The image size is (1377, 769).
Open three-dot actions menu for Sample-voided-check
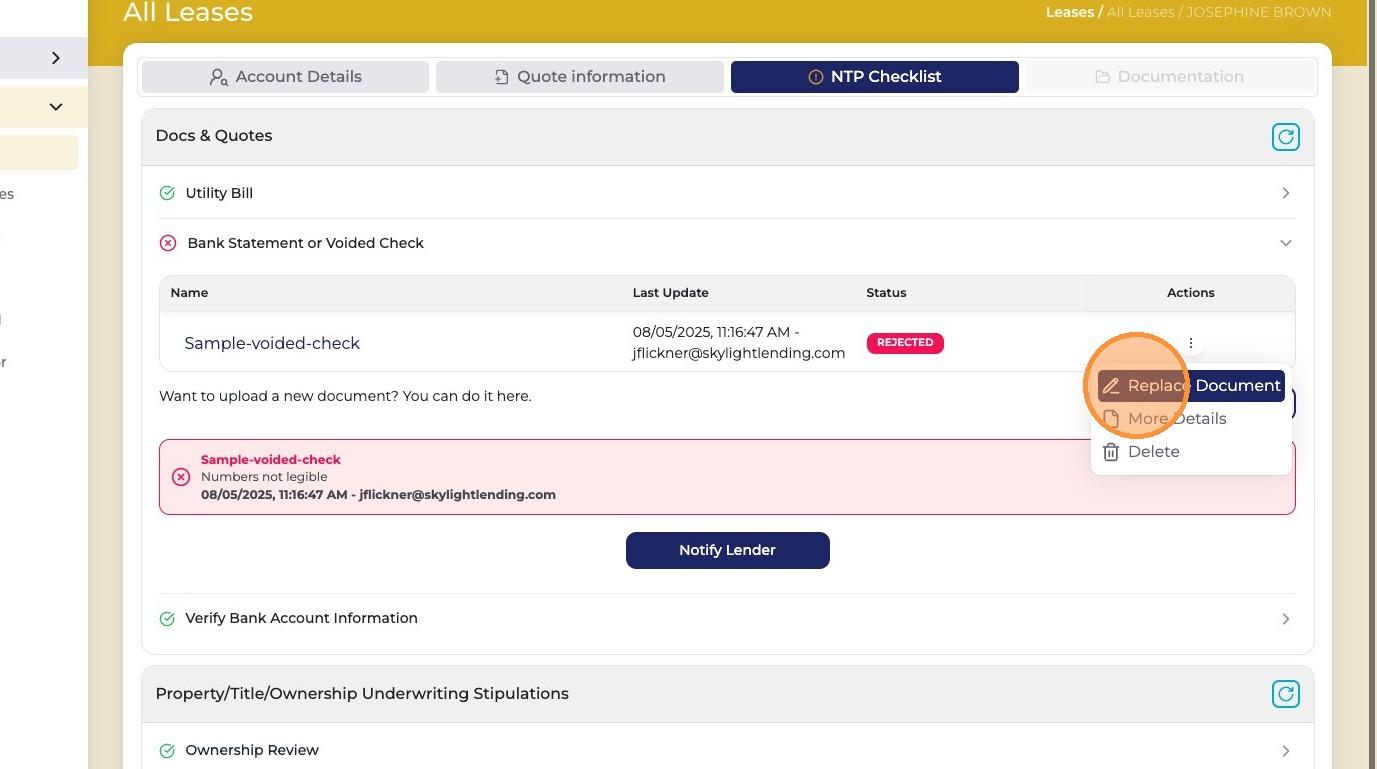click(1191, 343)
